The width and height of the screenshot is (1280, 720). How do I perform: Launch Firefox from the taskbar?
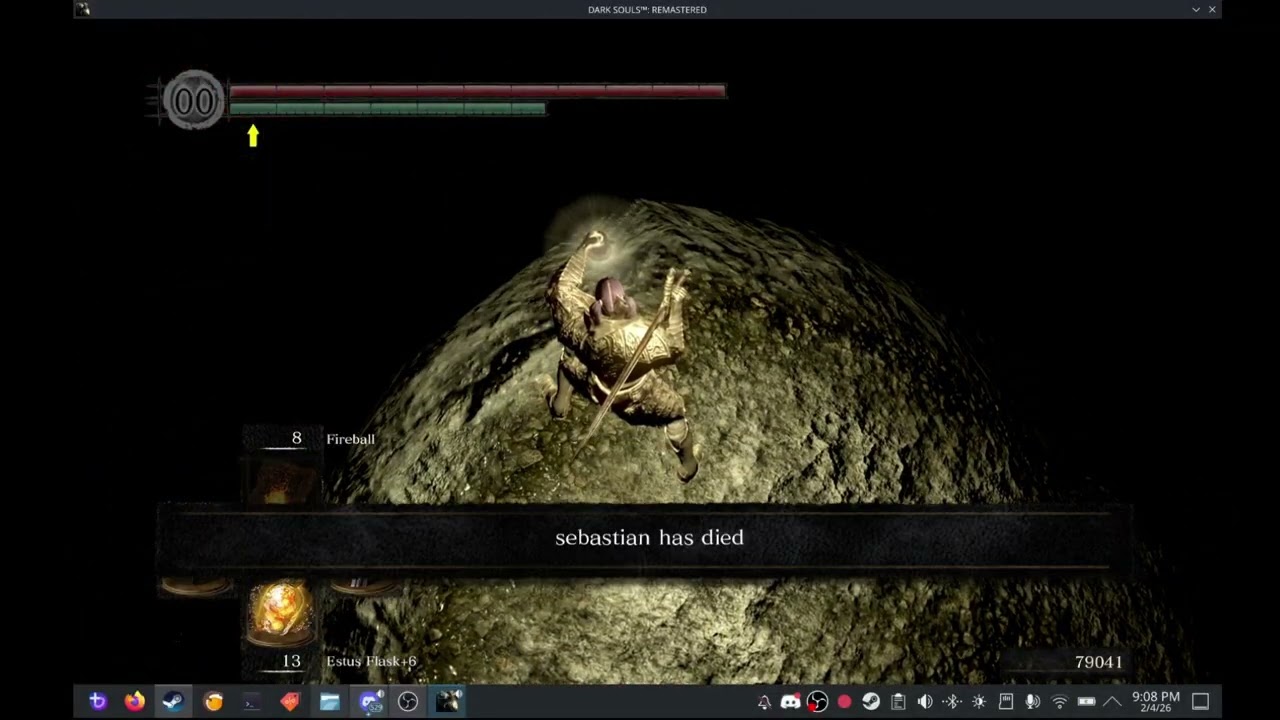point(134,702)
